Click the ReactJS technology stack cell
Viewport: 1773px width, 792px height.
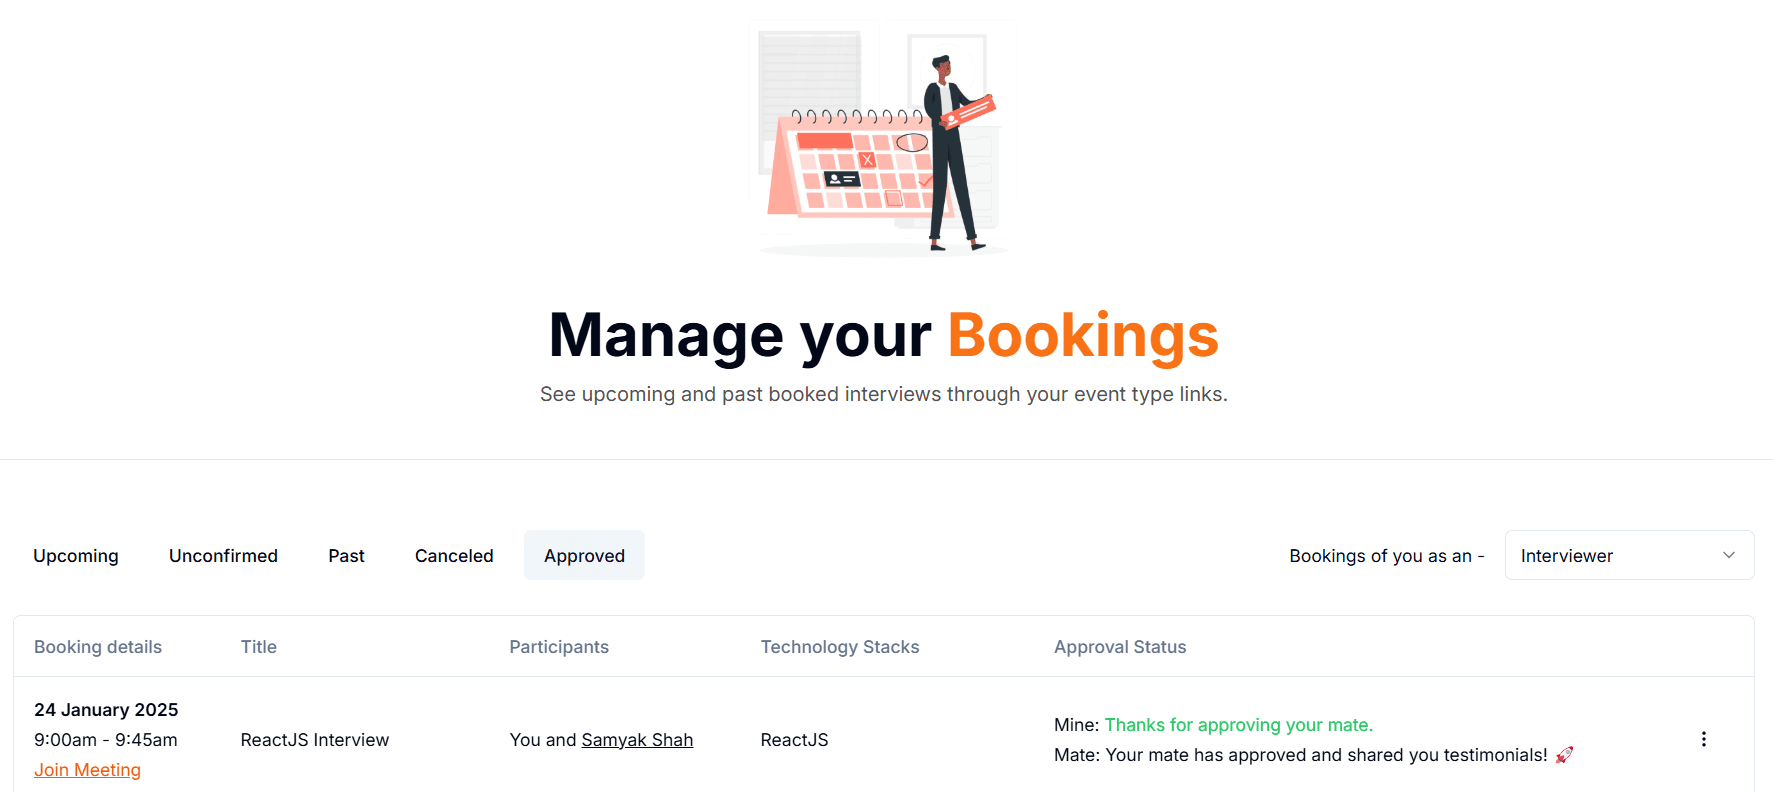(794, 740)
